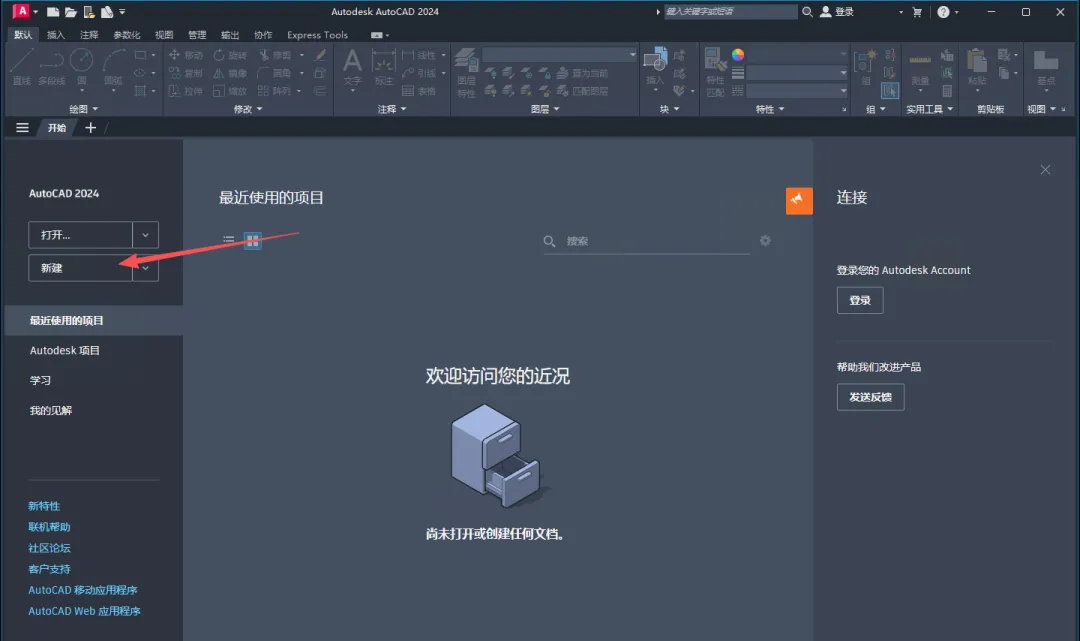
Task: Select the Circle (圆) tool
Action: click(x=81, y=67)
